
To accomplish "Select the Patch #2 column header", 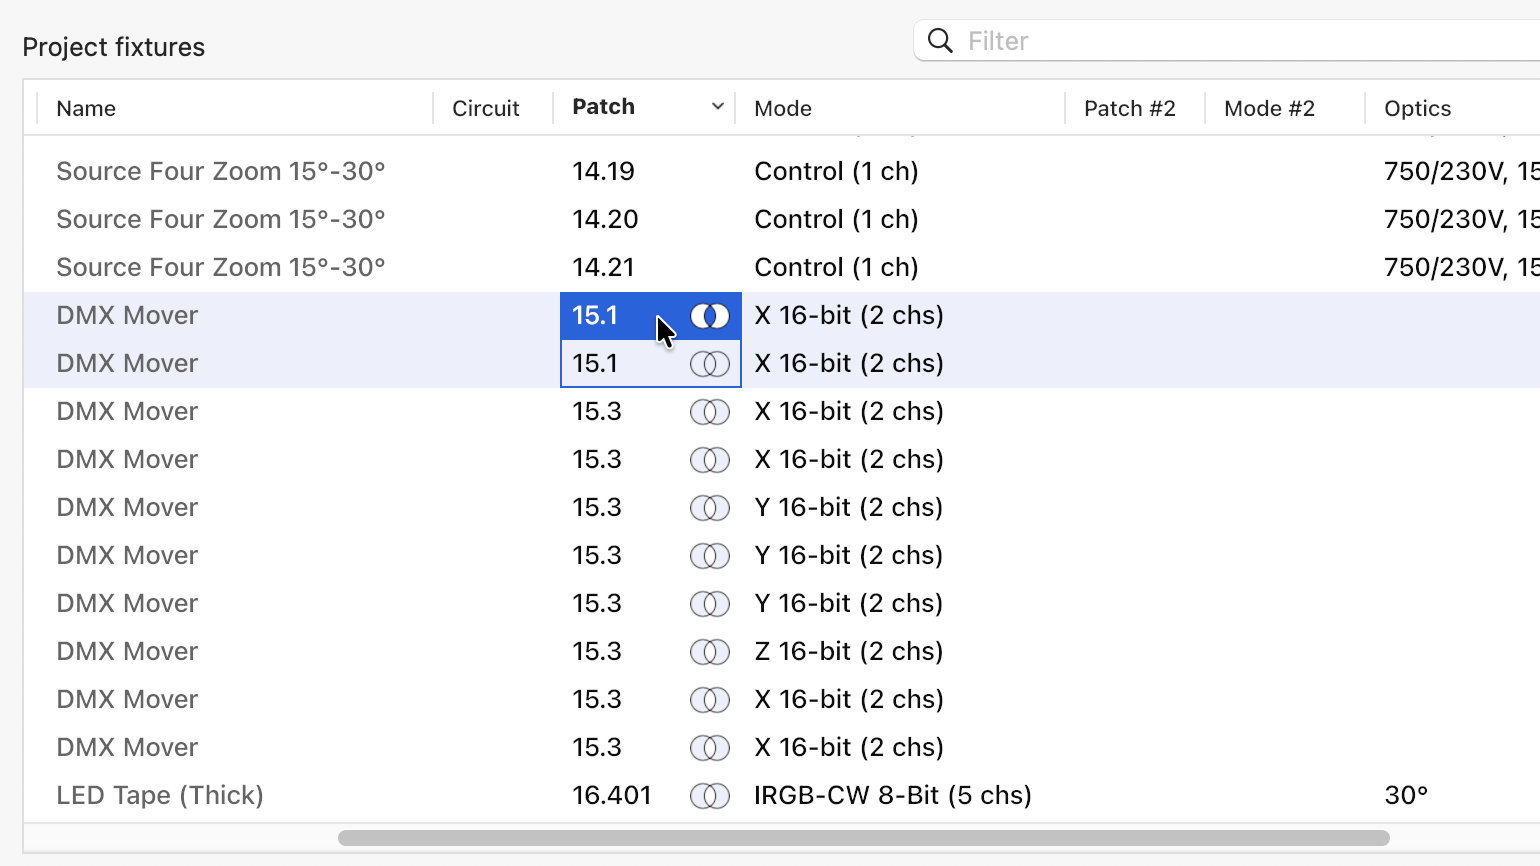I will [x=1129, y=108].
